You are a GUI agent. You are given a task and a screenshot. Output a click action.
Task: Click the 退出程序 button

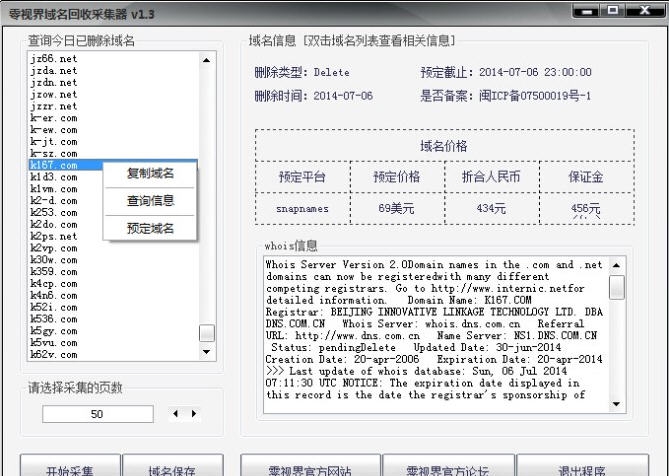click(x=582, y=467)
